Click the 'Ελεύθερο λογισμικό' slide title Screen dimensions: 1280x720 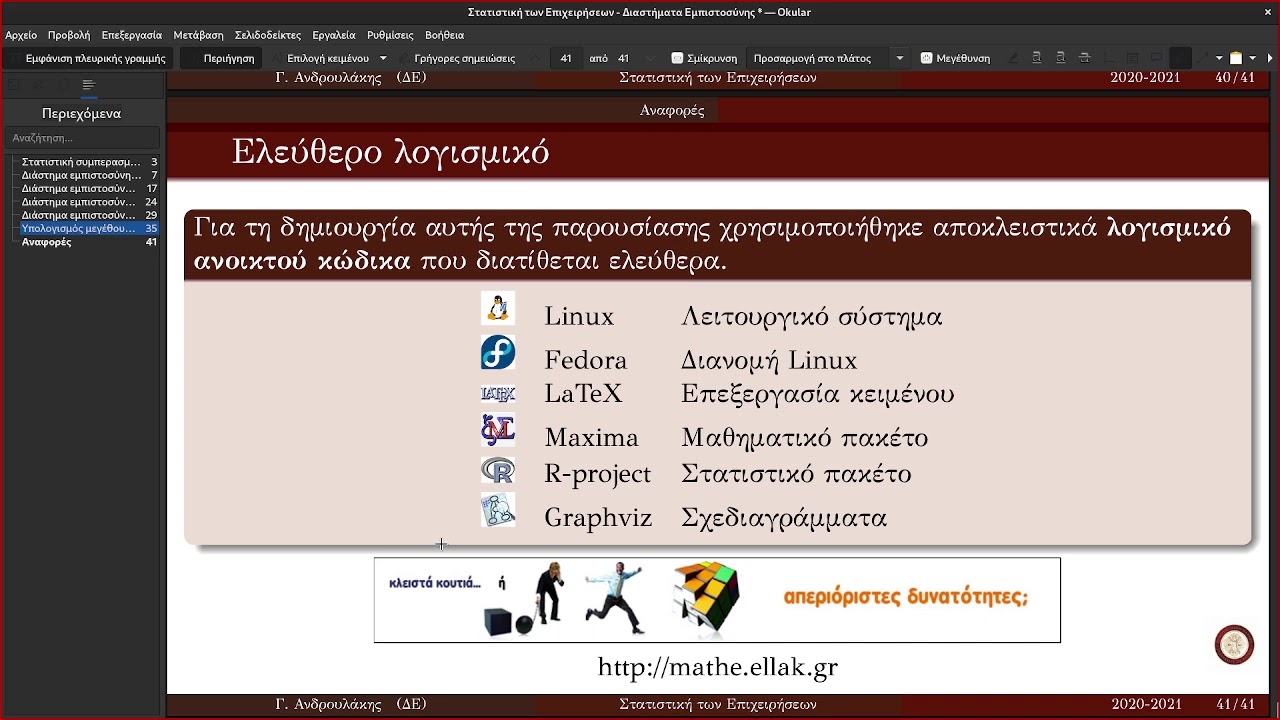(x=391, y=152)
